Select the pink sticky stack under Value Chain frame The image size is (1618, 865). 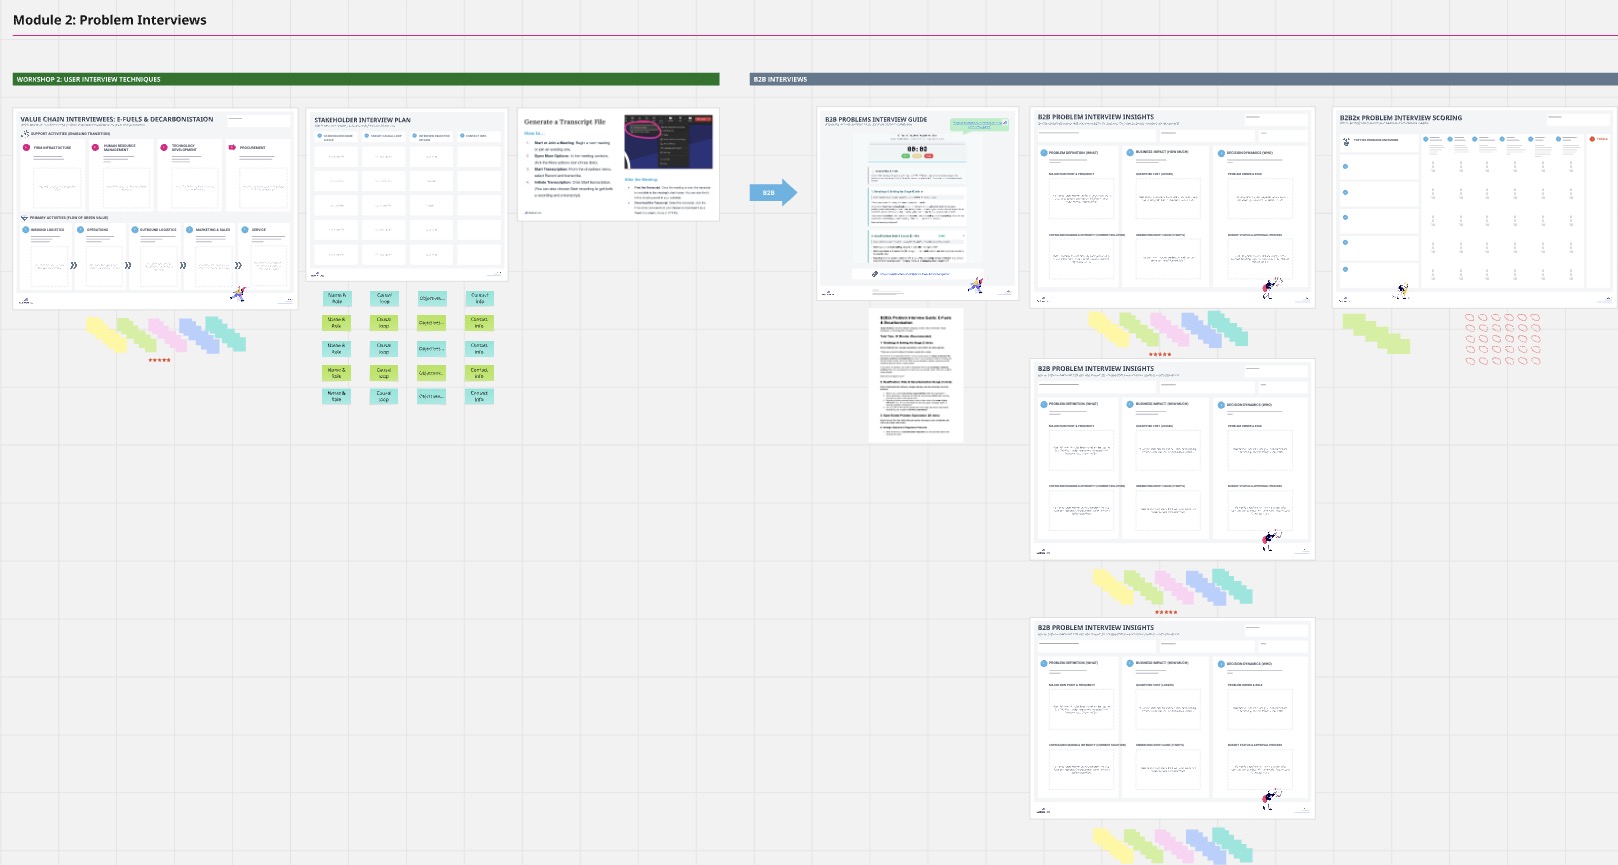(168, 334)
